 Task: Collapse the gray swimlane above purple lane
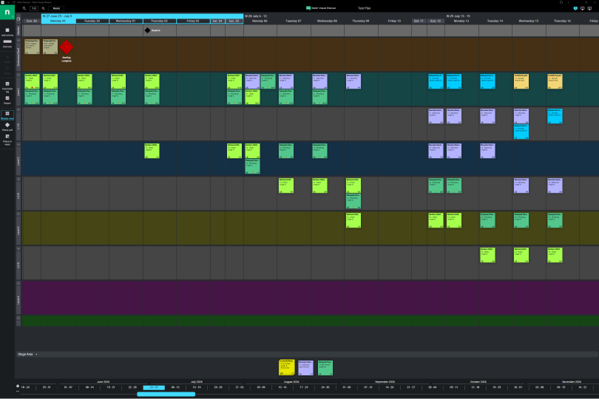18,249
